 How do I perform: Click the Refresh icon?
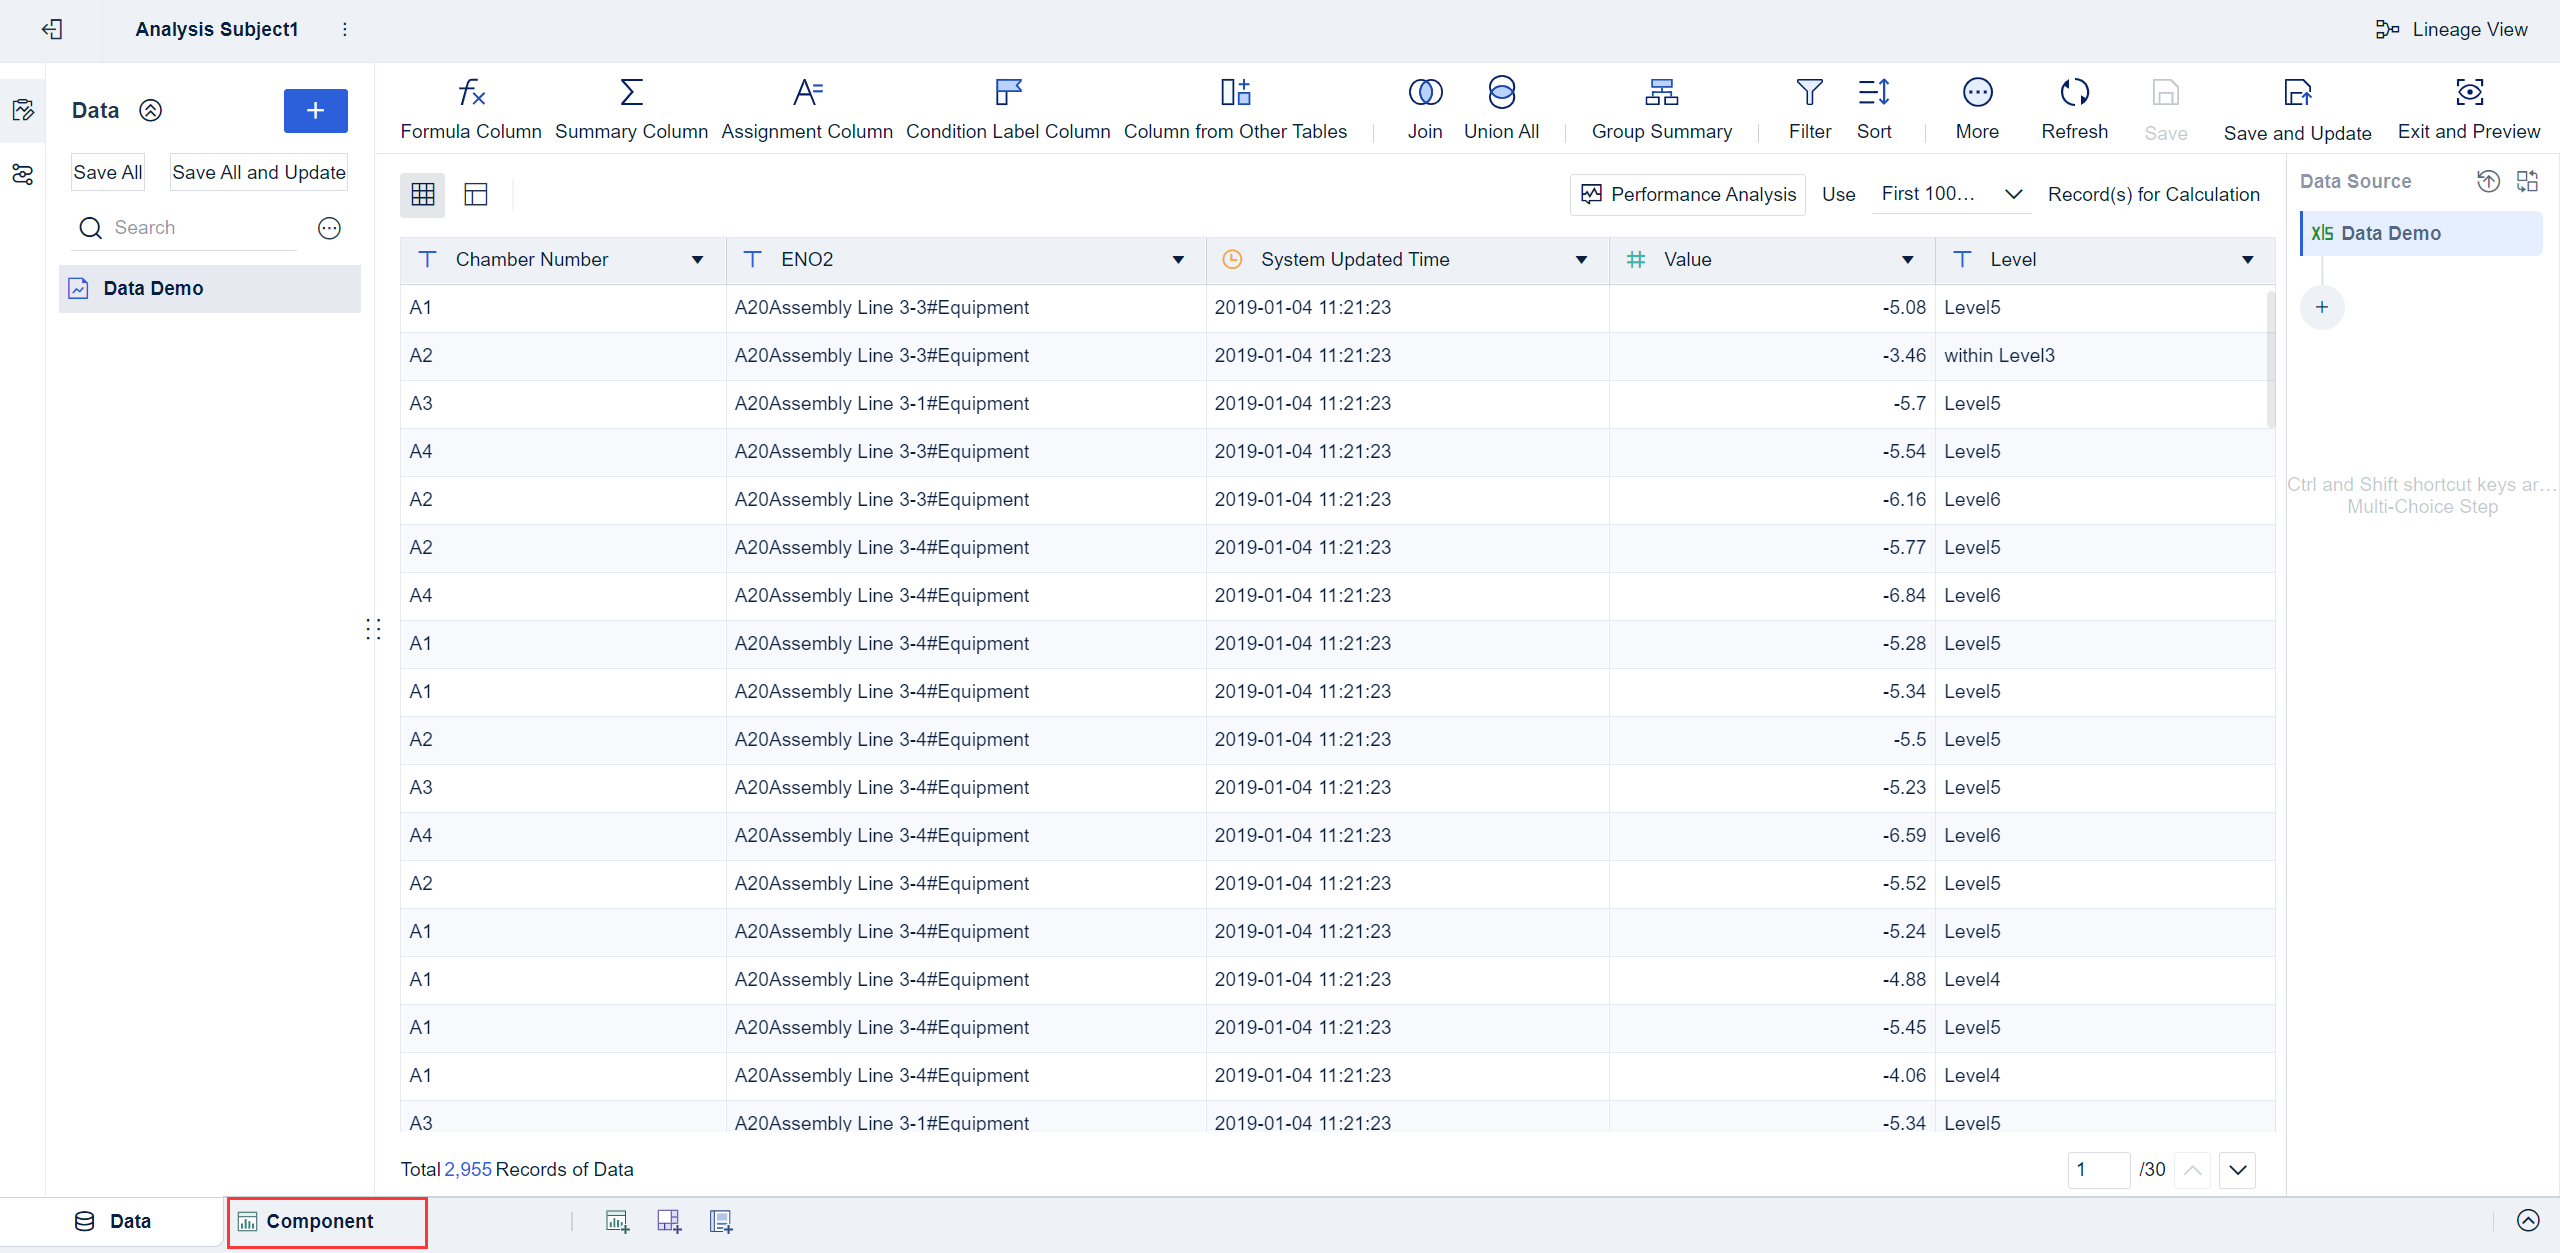coord(2074,93)
